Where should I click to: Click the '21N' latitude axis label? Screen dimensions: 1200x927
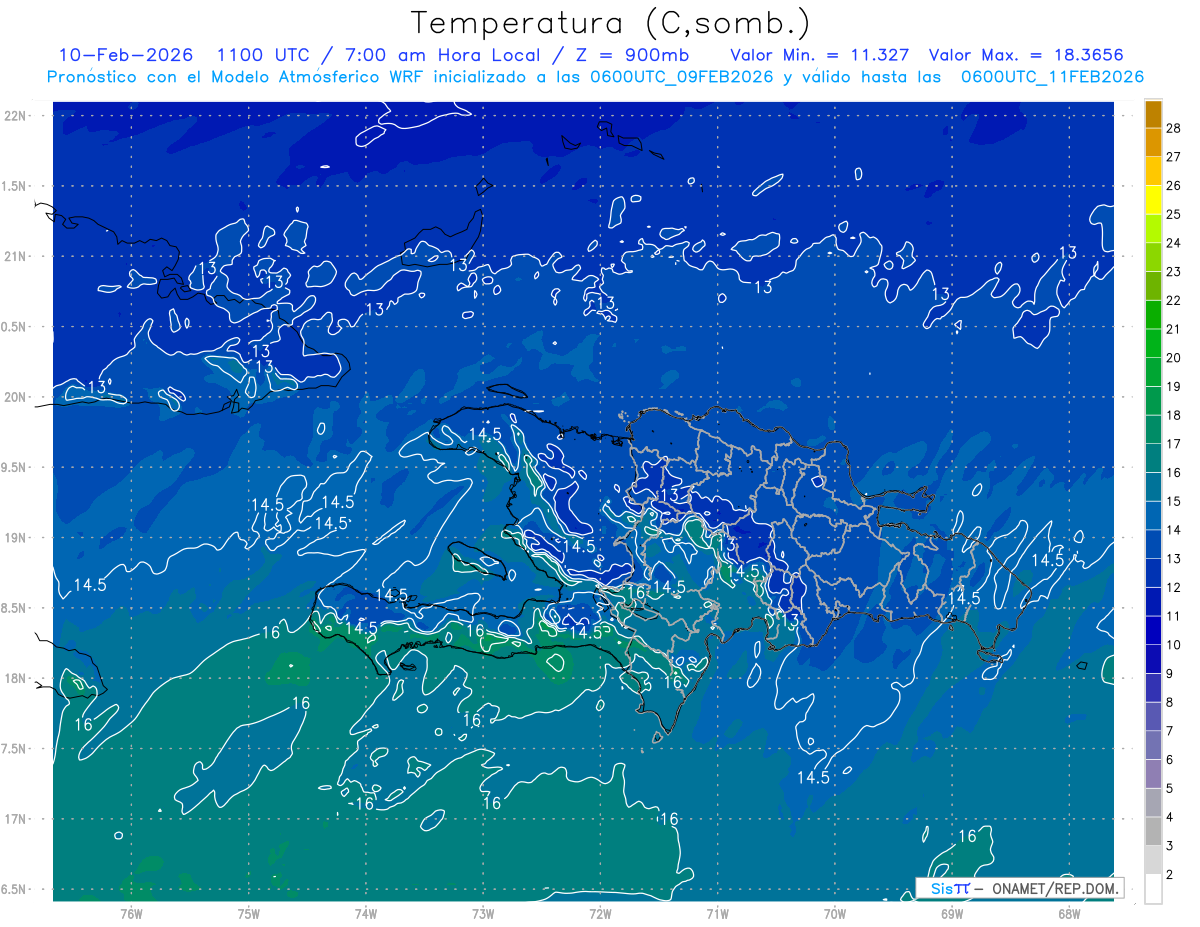click(17, 256)
